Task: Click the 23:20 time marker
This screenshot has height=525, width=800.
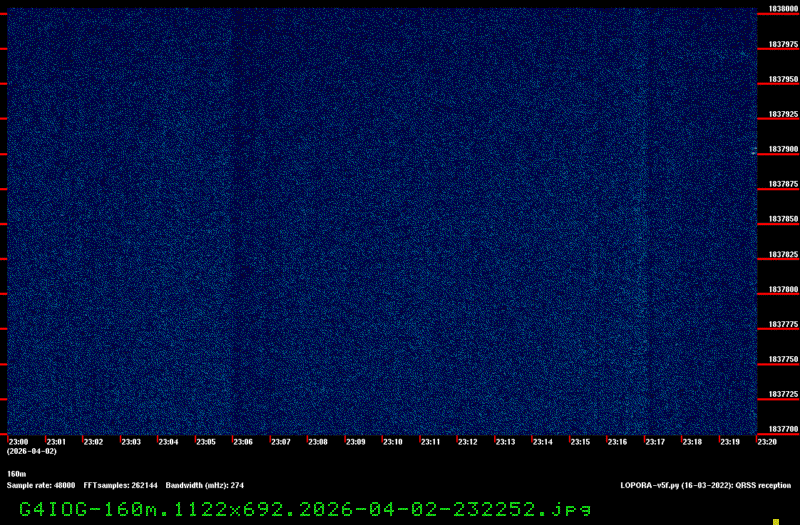Action: (x=767, y=442)
